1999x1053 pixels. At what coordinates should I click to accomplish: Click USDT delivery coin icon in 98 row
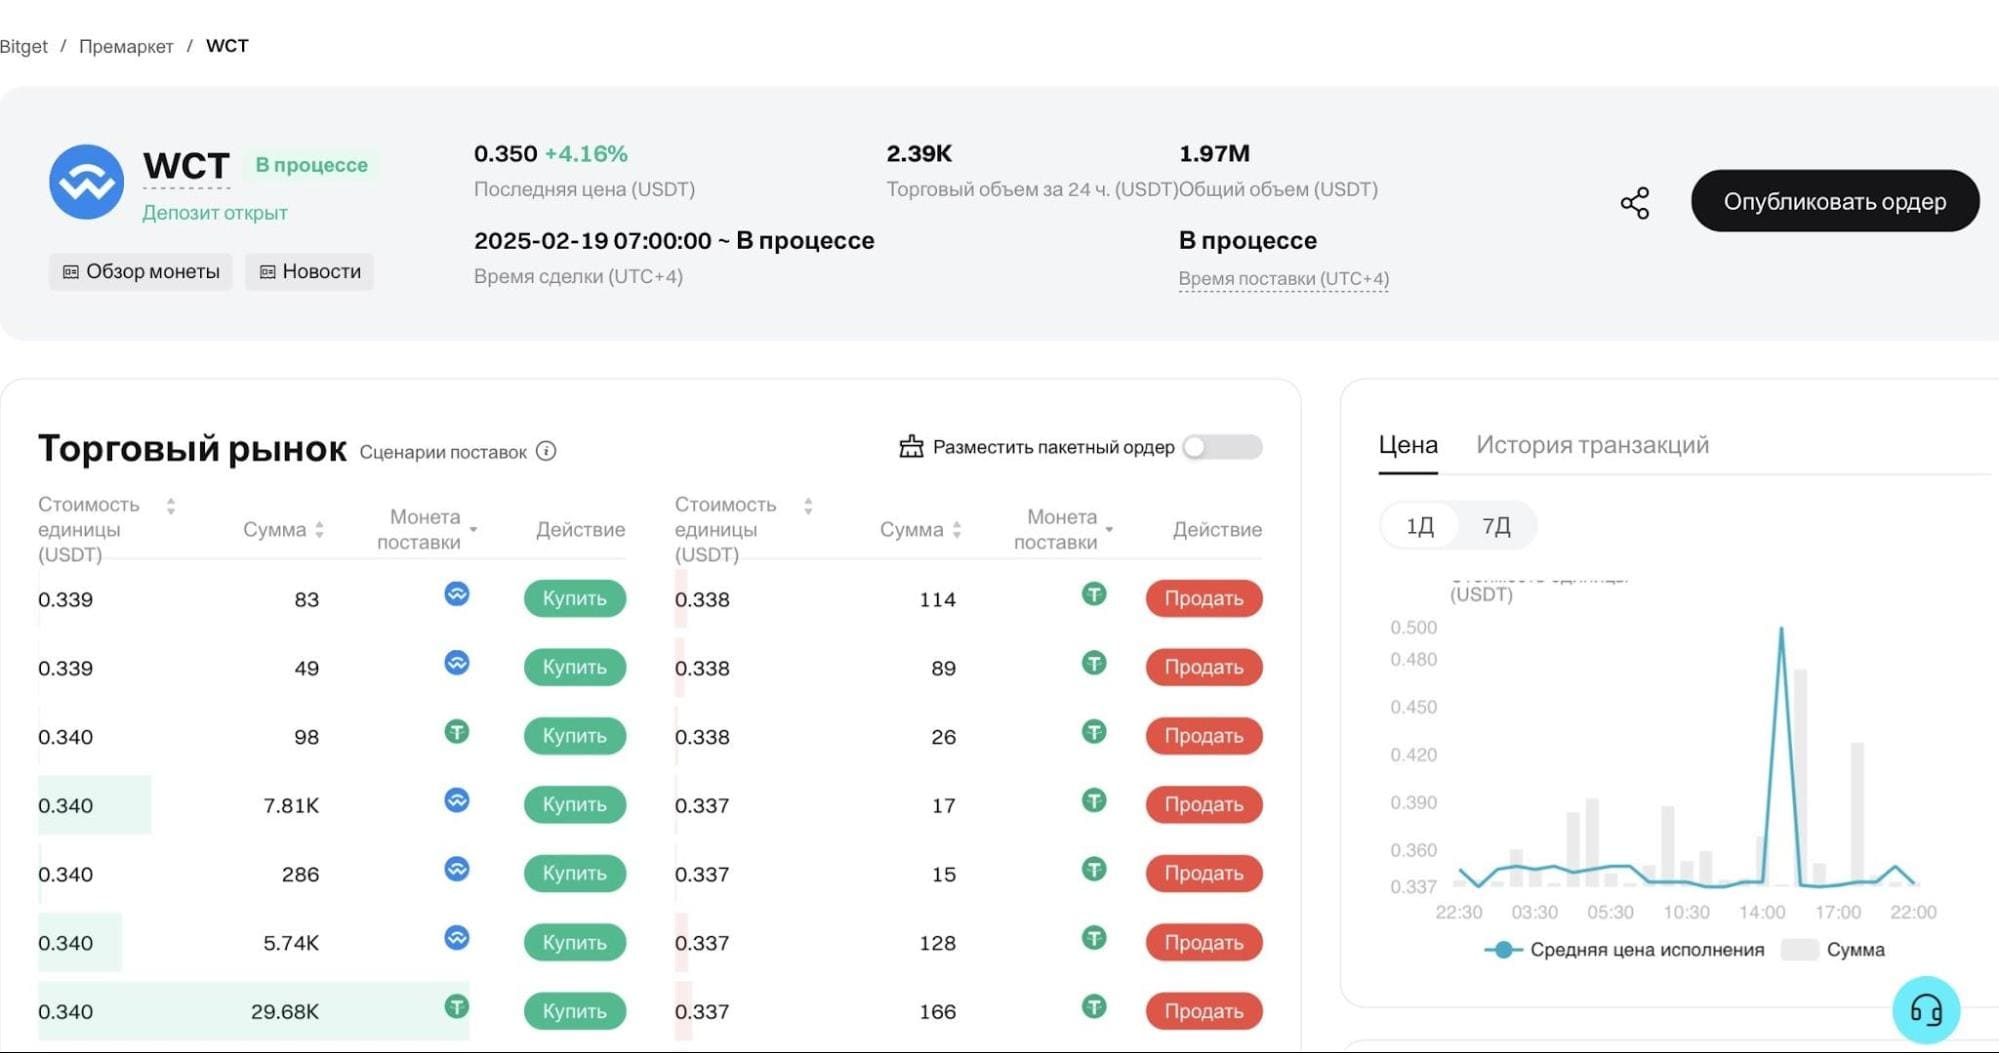(x=457, y=732)
